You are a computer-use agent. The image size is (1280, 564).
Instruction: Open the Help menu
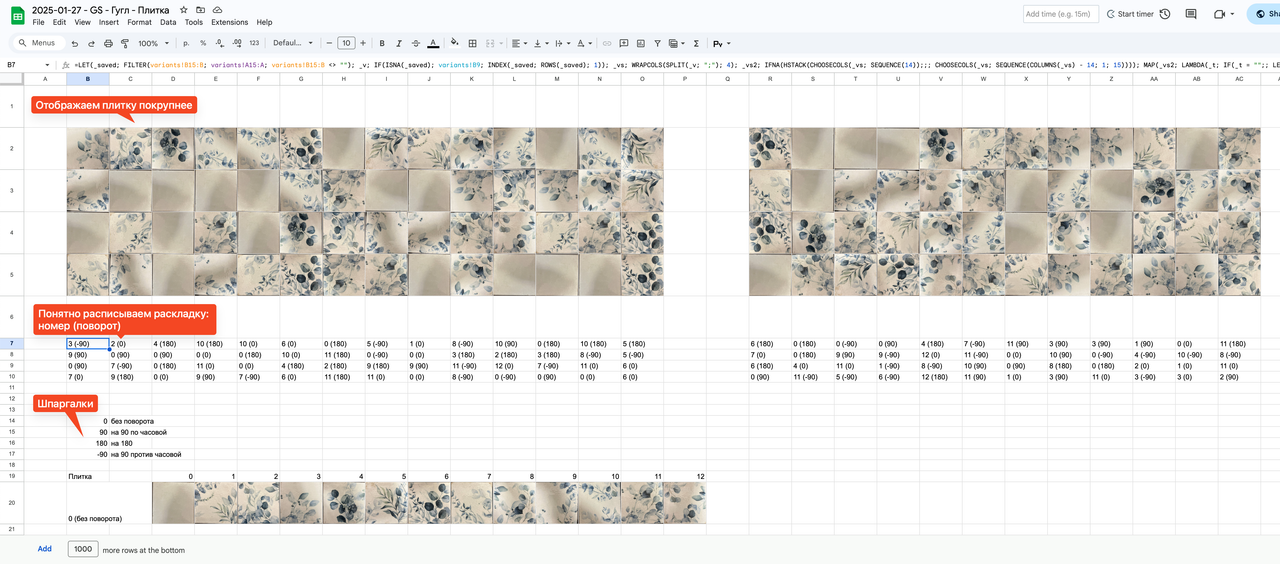pos(264,22)
